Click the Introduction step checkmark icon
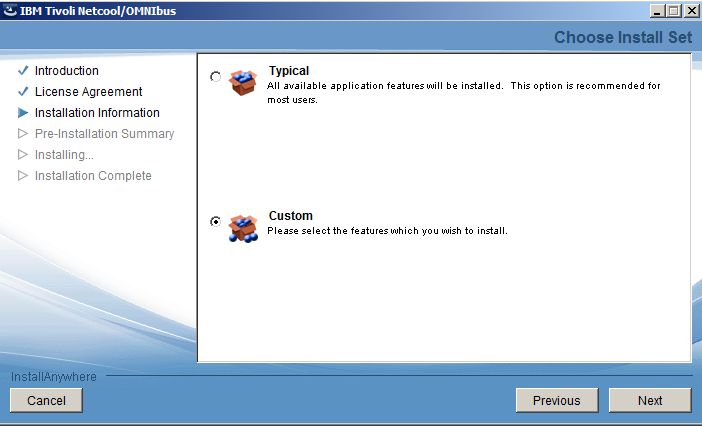This screenshot has width=702, height=426. tap(23, 70)
